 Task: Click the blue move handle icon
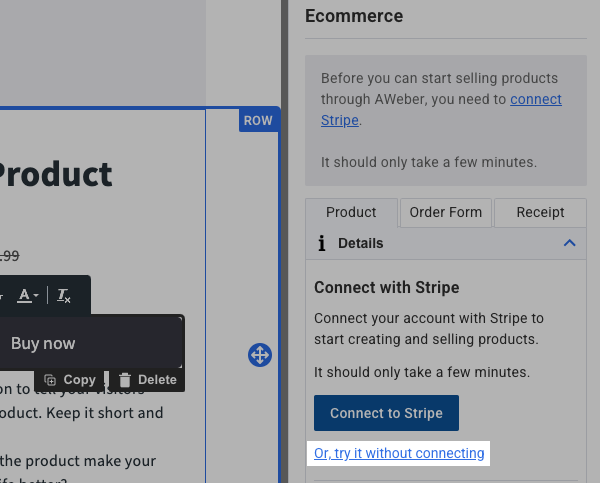click(259, 355)
